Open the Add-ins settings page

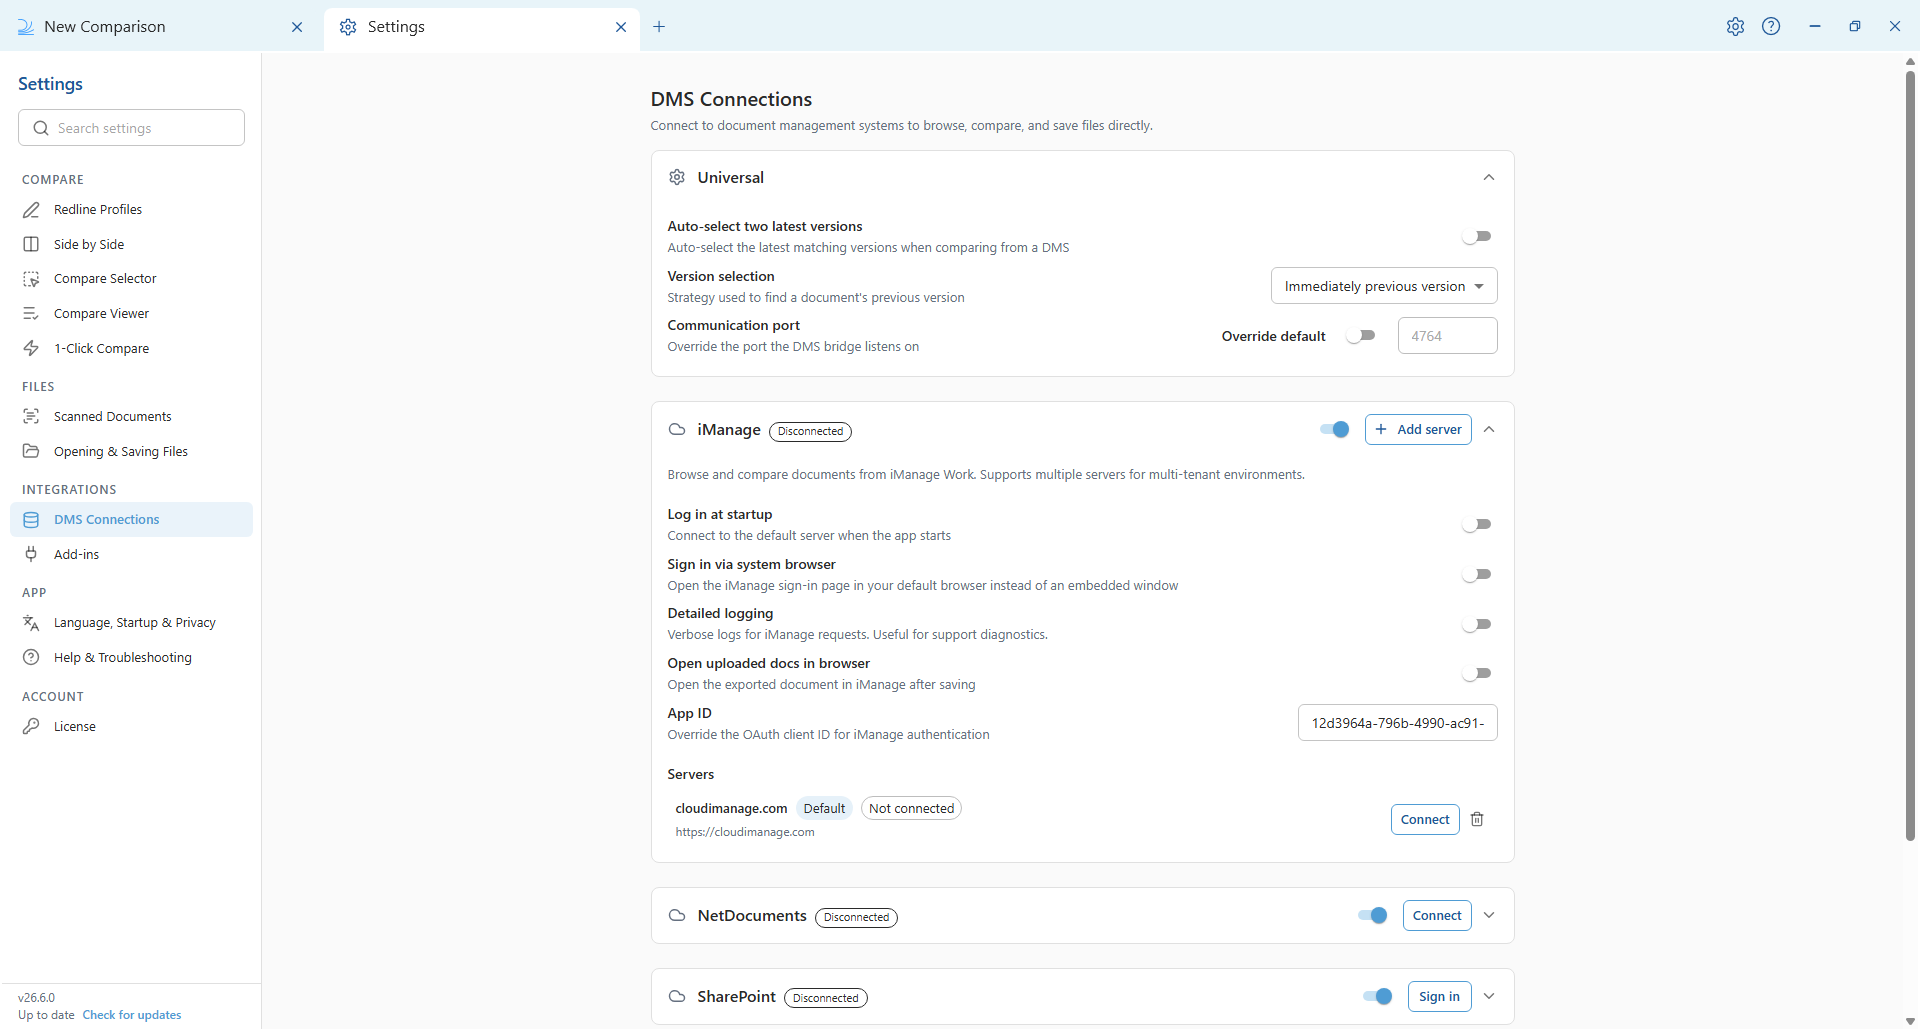click(x=131, y=555)
